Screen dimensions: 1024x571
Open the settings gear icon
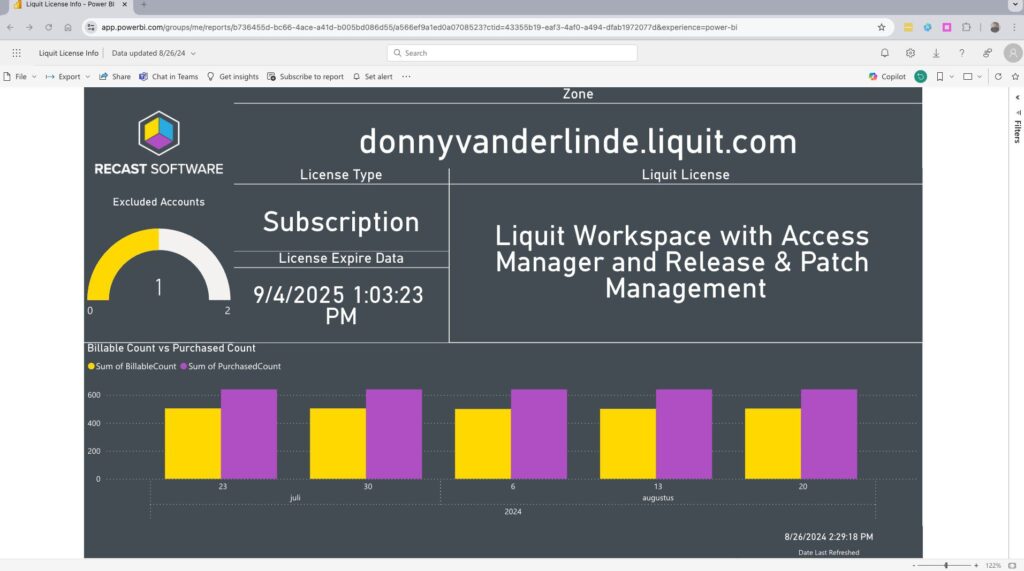pyautogui.click(x=910, y=53)
